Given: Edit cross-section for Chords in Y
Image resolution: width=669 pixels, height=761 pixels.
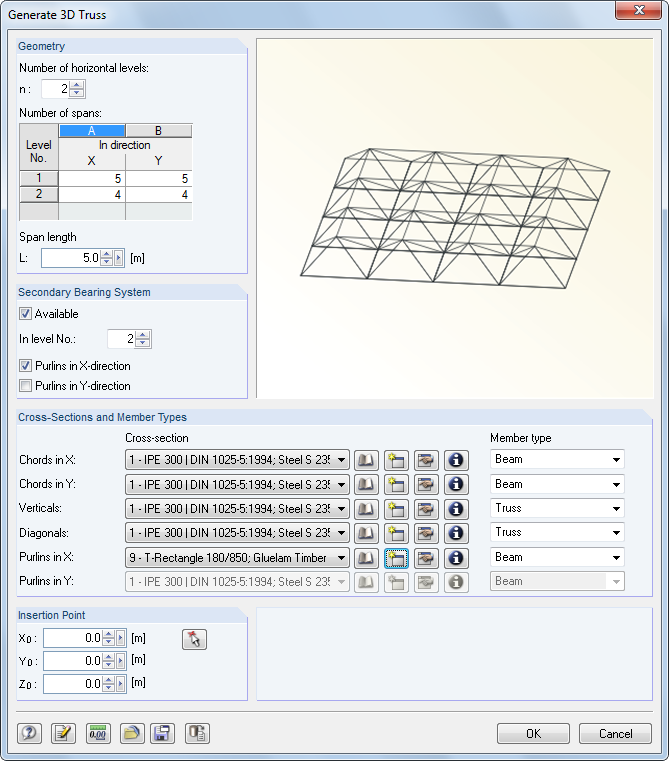Looking at the screenshot, I should click(426, 484).
